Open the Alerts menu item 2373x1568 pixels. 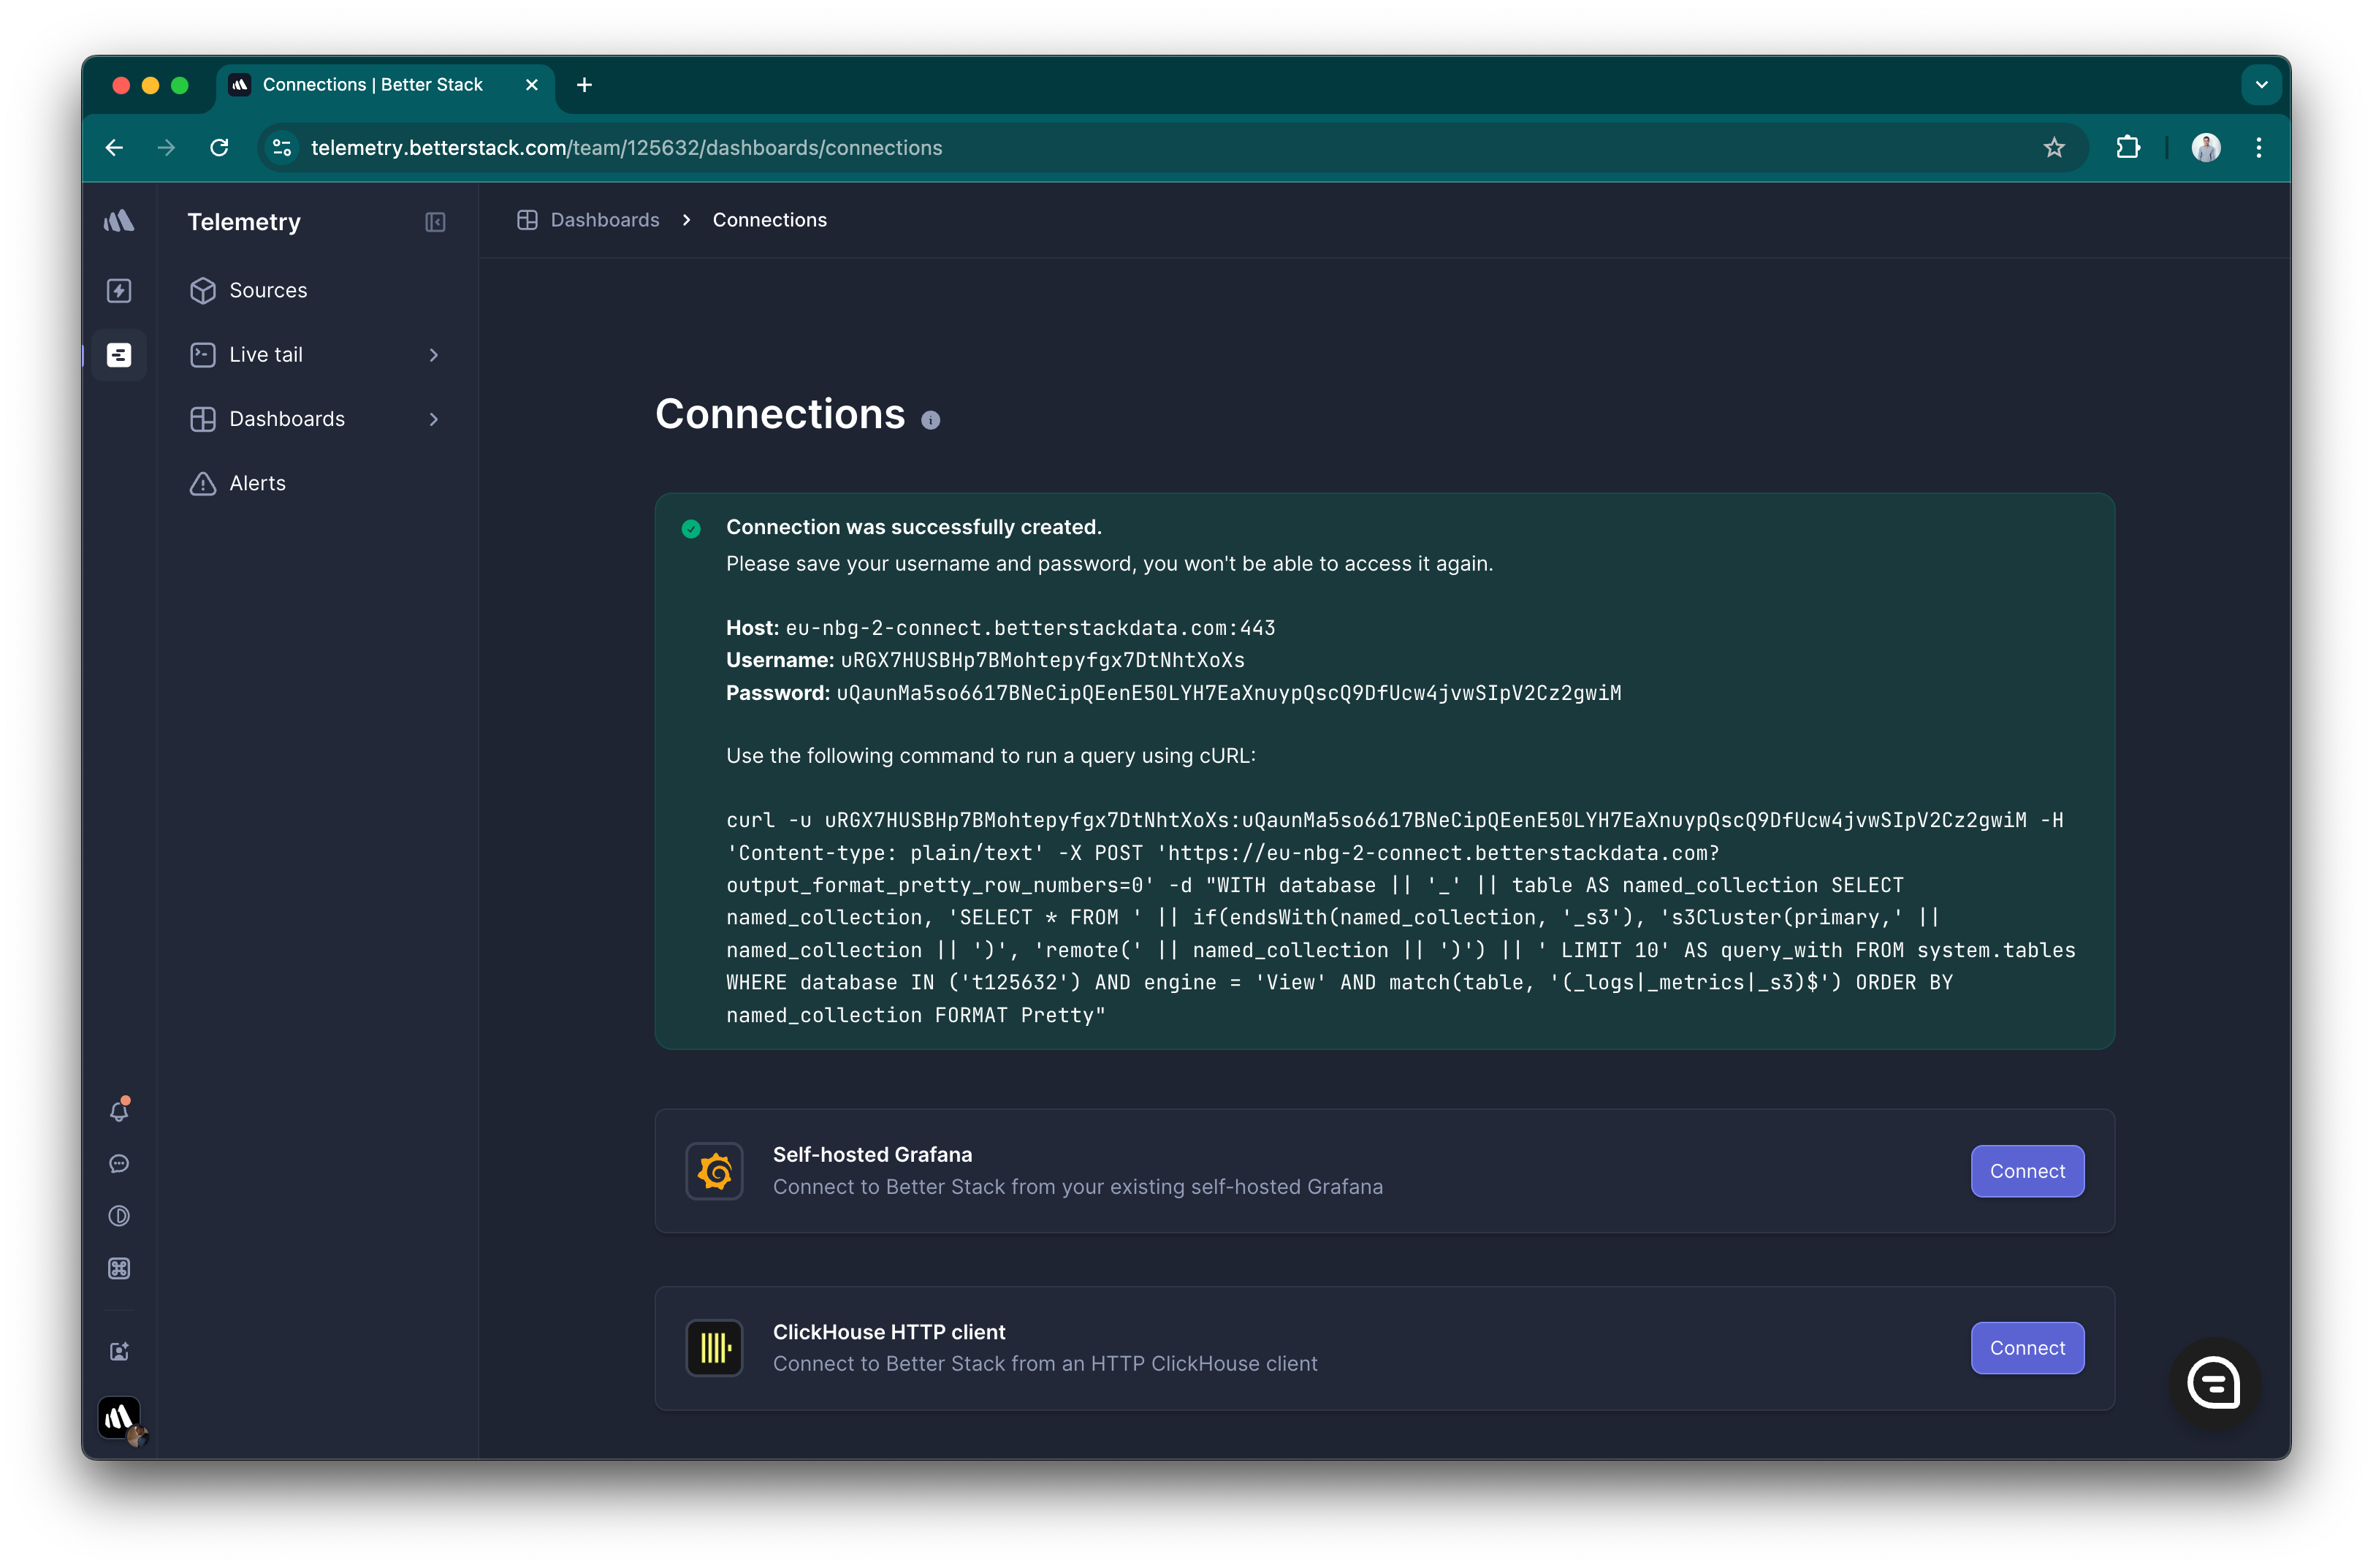click(x=257, y=484)
